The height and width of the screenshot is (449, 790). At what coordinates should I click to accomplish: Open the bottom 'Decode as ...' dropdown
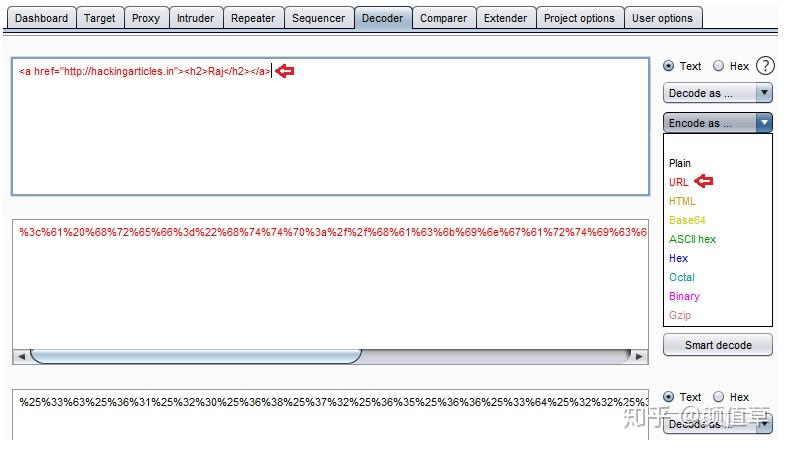point(717,424)
